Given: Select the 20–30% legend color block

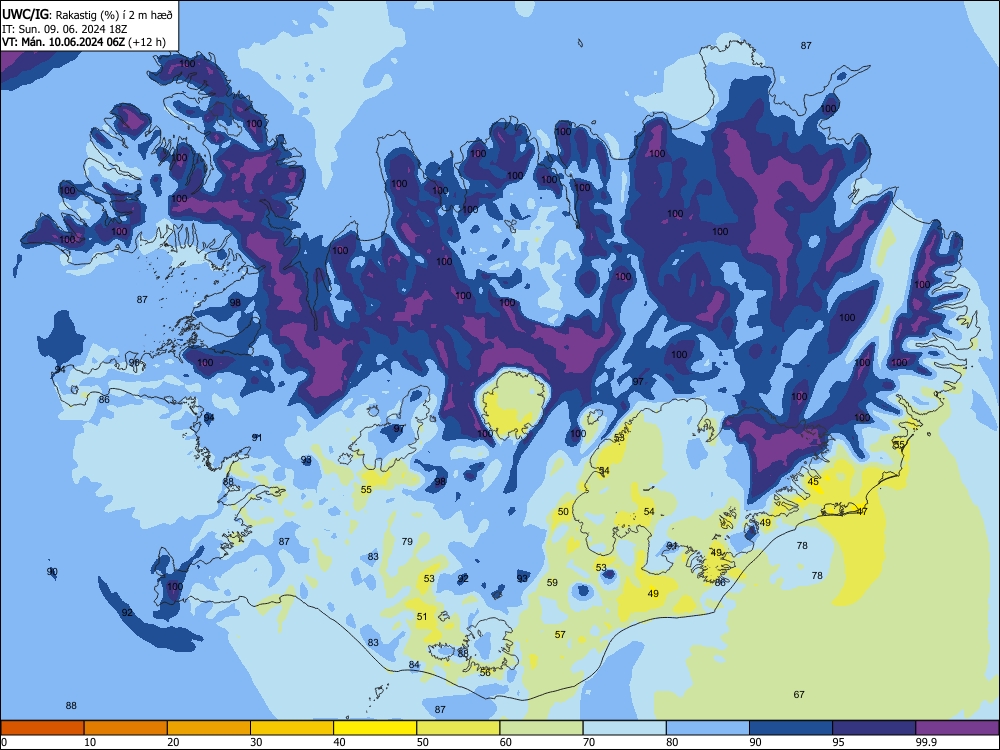Looking at the screenshot, I should point(209,728).
